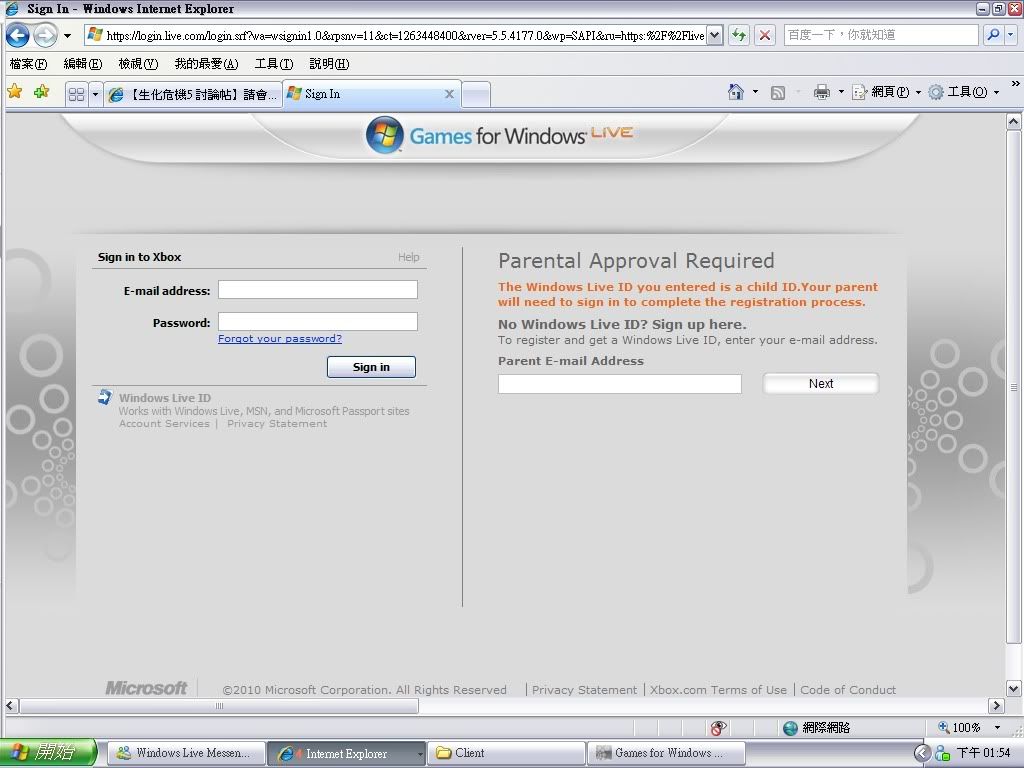Focus the Parent E-mail Address field
1024x768 pixels.
click(x=619, y=384)
